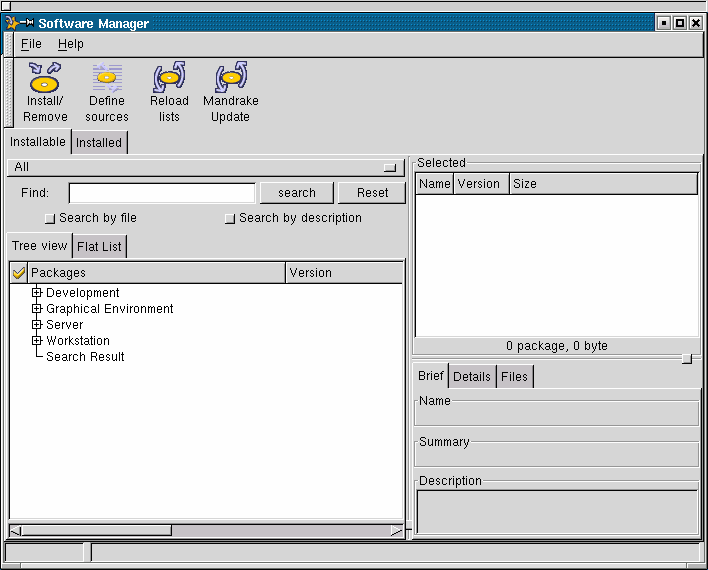Click the search button
Viewport: 708px width, 570px height.
click(x=297, y=193)
